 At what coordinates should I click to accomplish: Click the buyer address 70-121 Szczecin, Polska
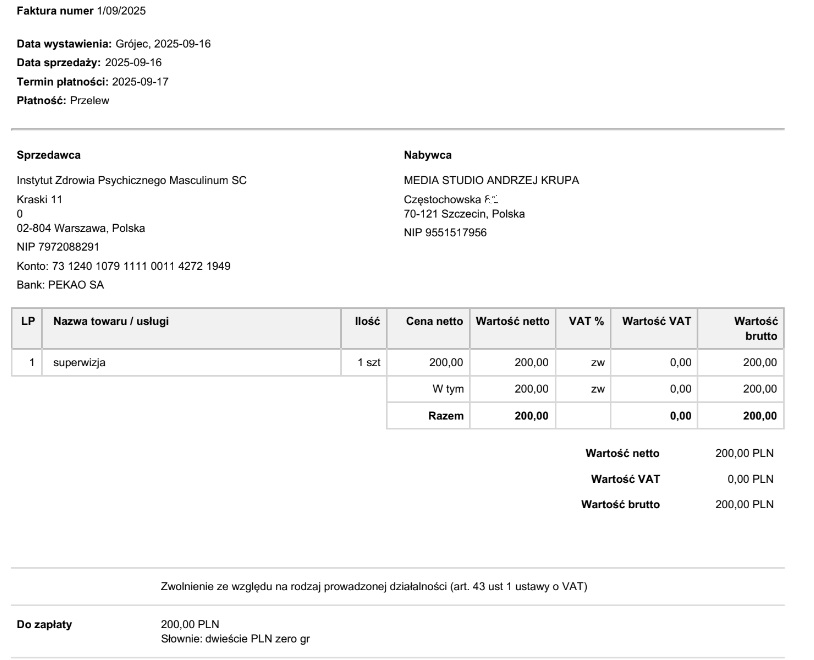coord(464,214)
